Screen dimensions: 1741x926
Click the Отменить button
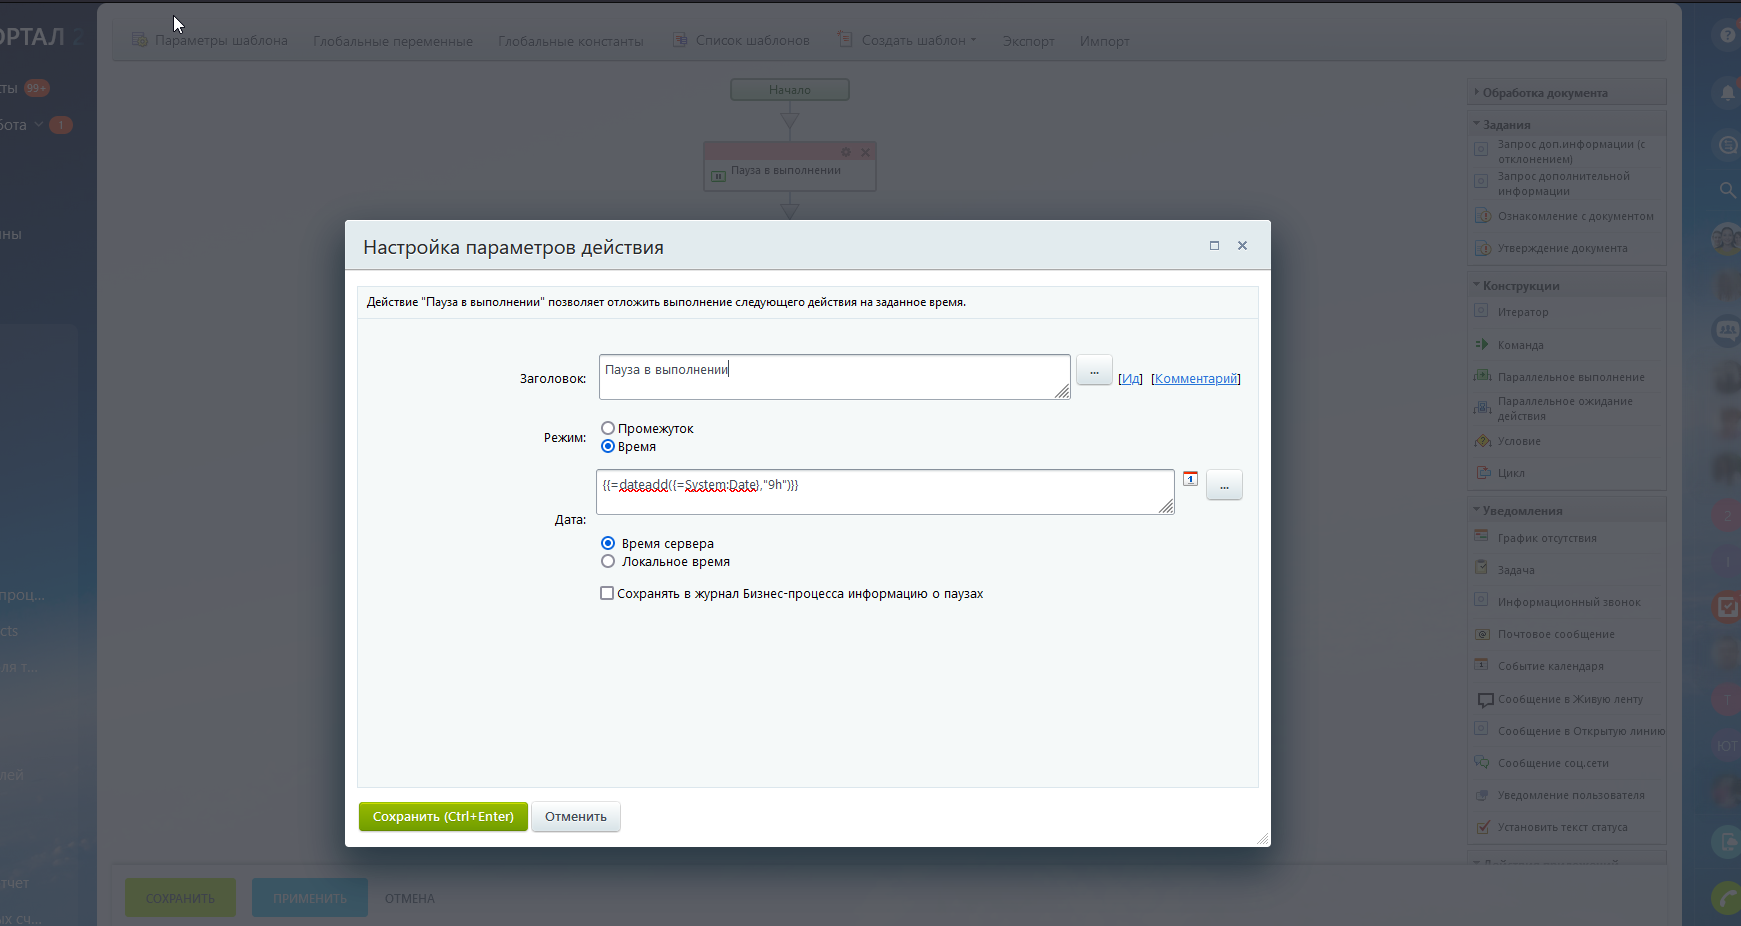[576, 817]
